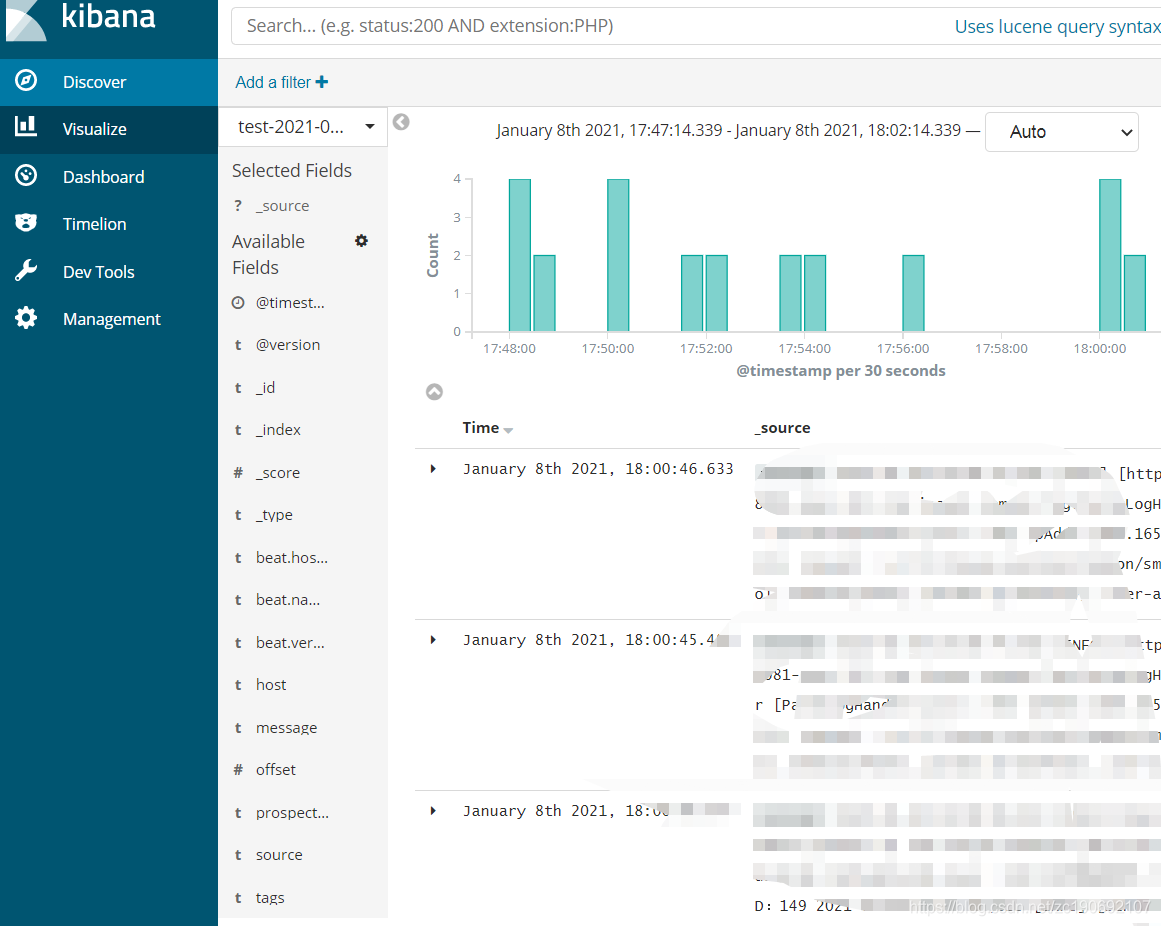Open Discover via its compass icon
1161x926 pixels.
tap(26, 81)
